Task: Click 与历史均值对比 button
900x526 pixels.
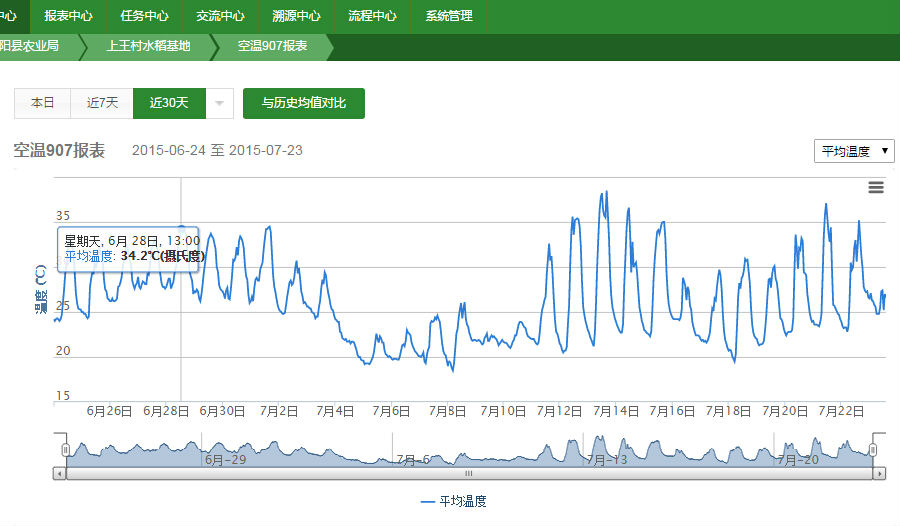Action: [x=303, y=103]
